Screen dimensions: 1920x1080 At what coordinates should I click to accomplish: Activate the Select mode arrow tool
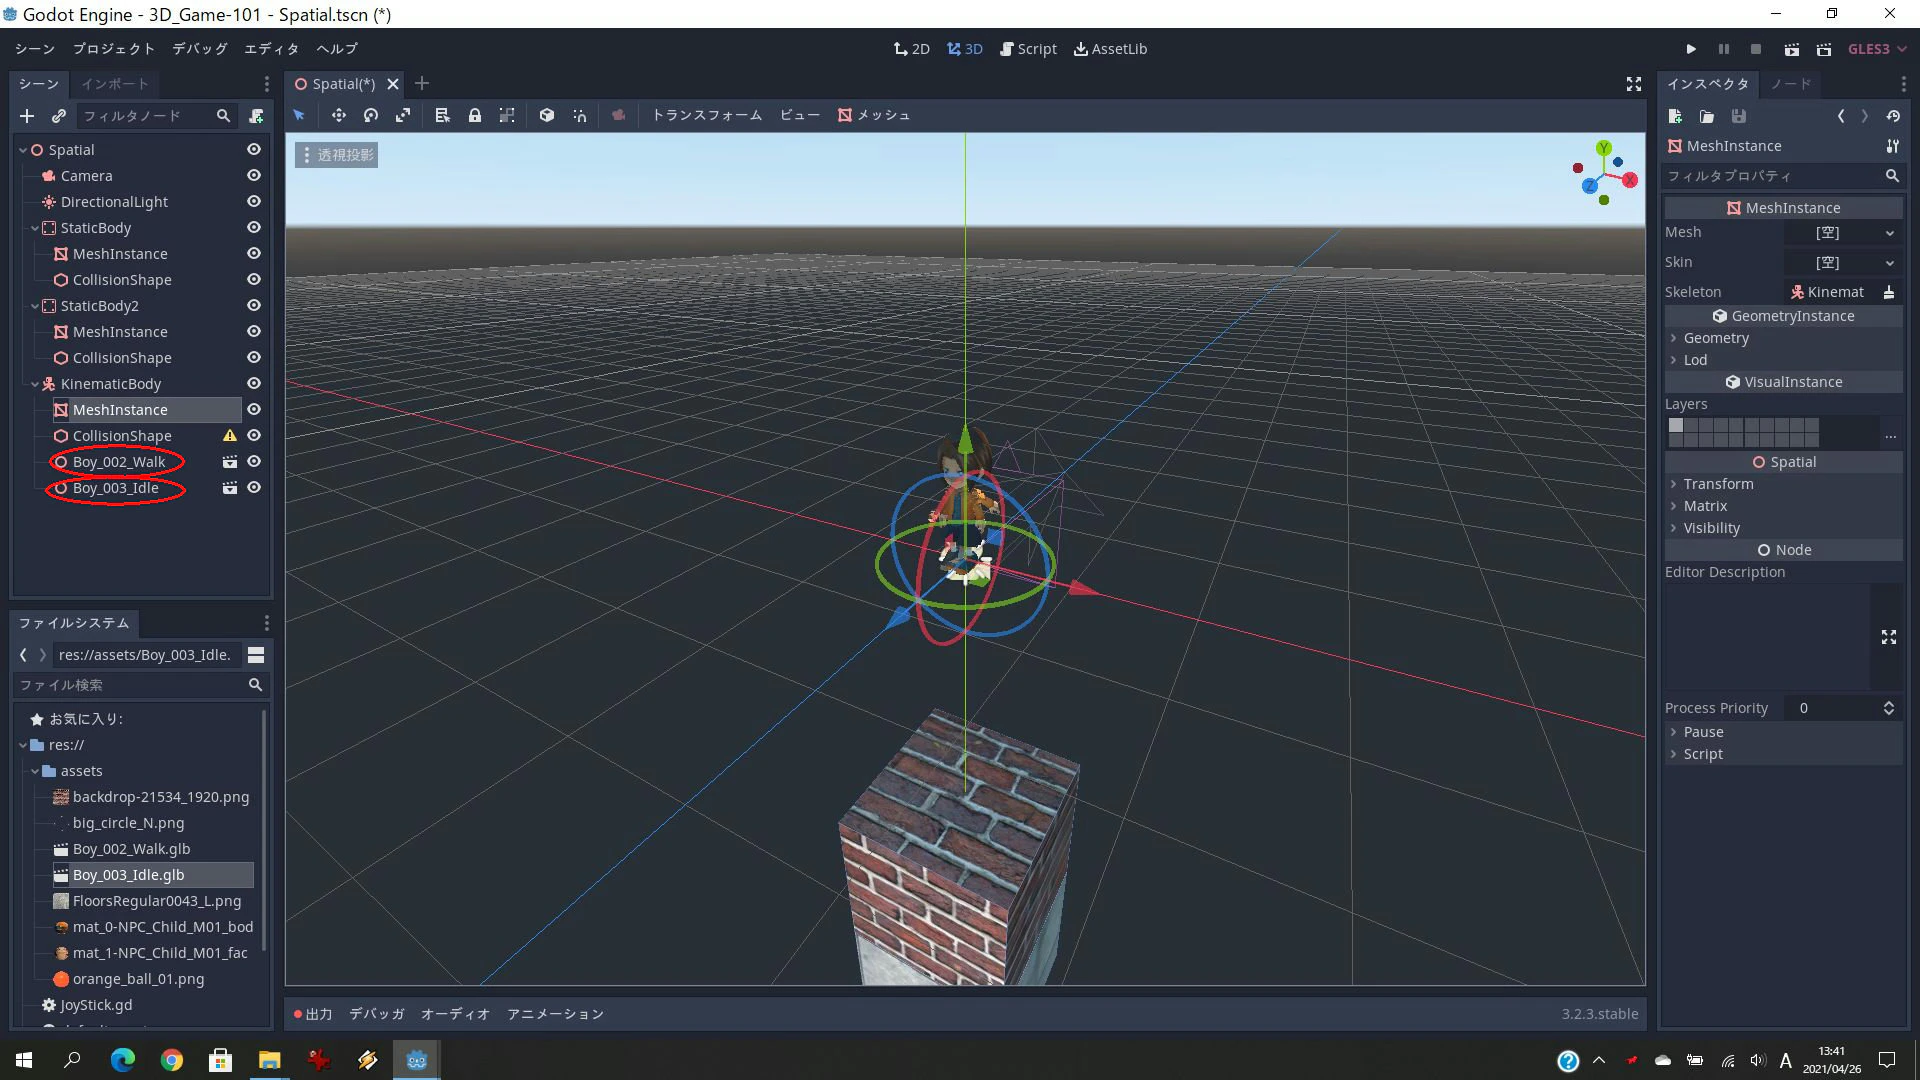pos(299,115)
